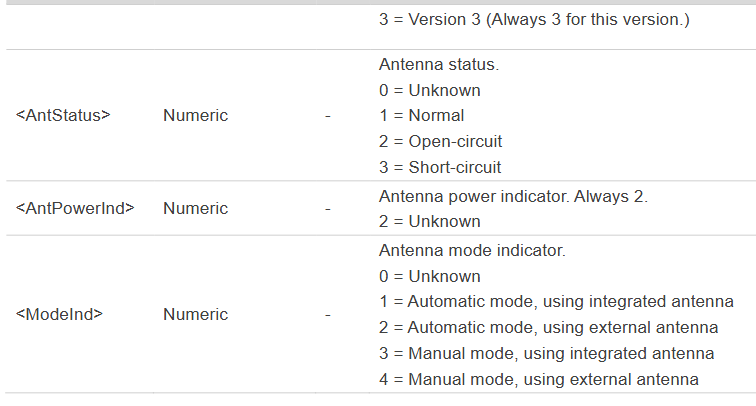Select the "3 = Short-circuit" value
This screenshot has width=756, height=406.
click(x=440, y=167)
